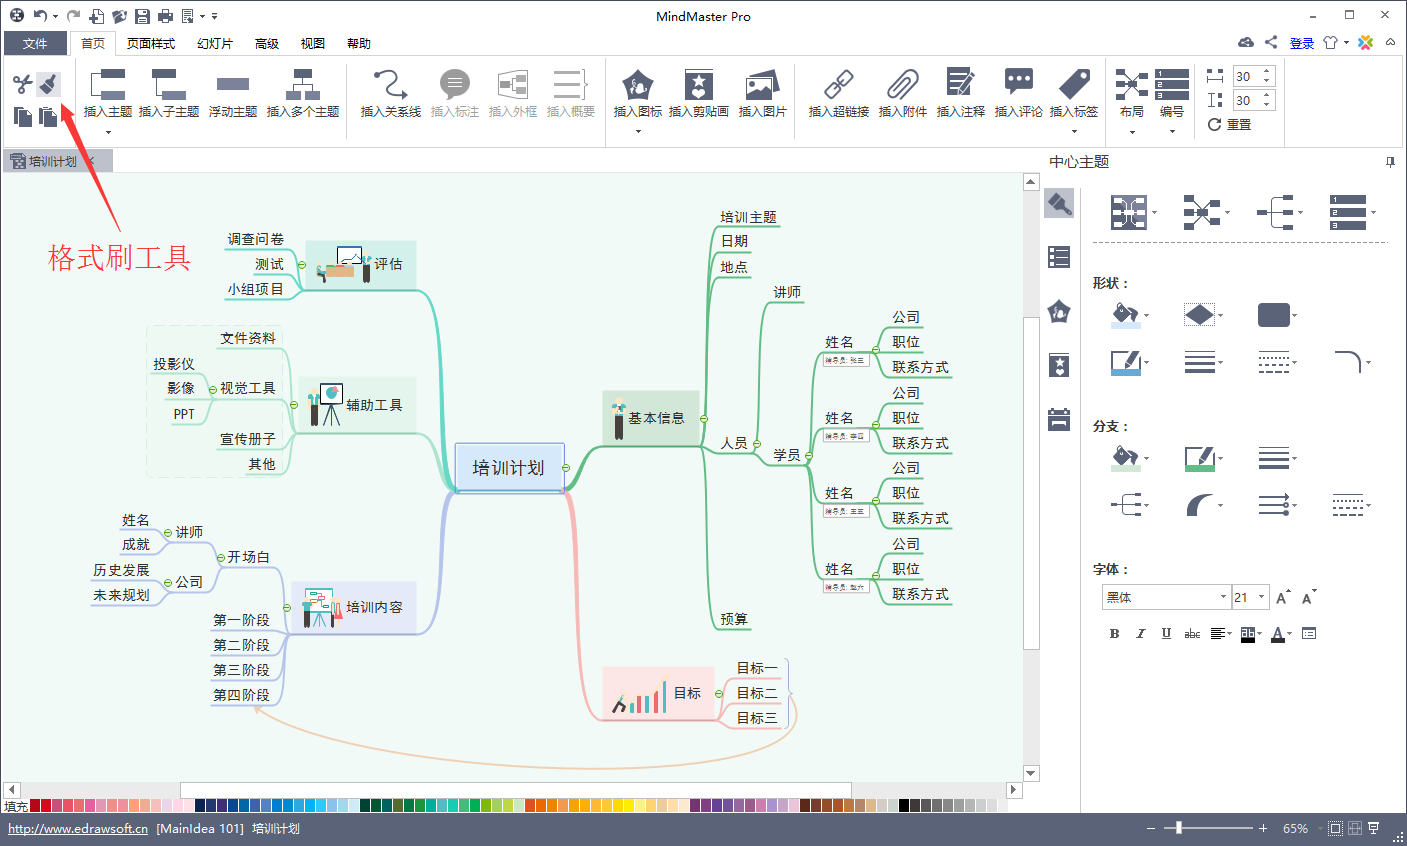The height and width of the screenshot is (846, 1407).
Task: Open the outline list side-panel tab
Action: pyautogui.click(x=1059, y=257)
